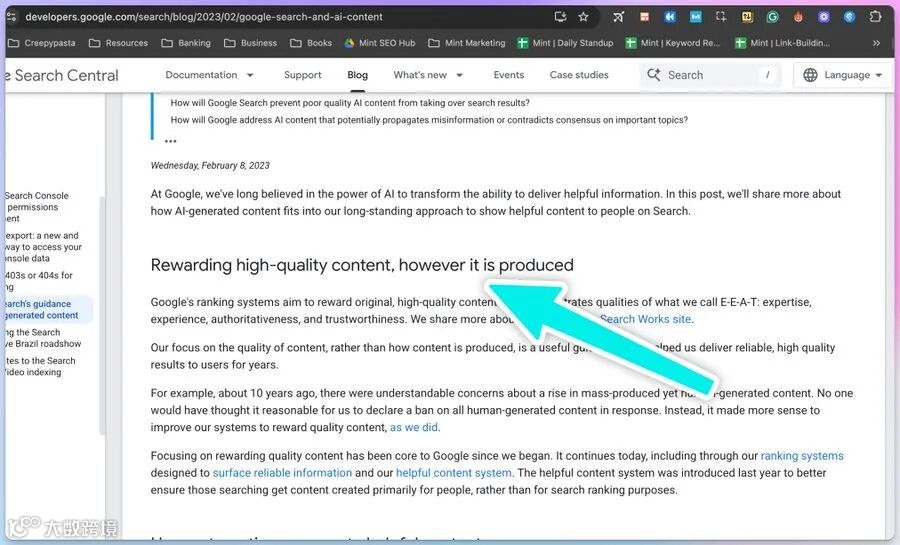
Task: Open the Grammarly extension icon
Action: pyautogui.click(x=773, y=17)
